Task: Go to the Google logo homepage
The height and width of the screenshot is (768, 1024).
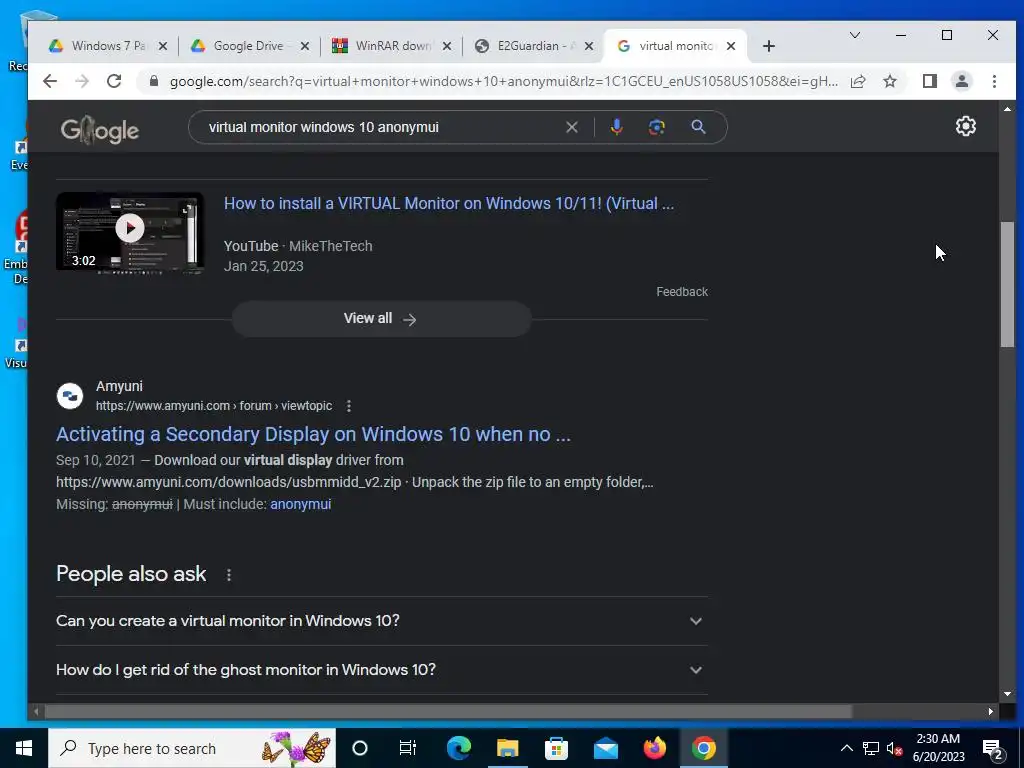Action: 100,130
